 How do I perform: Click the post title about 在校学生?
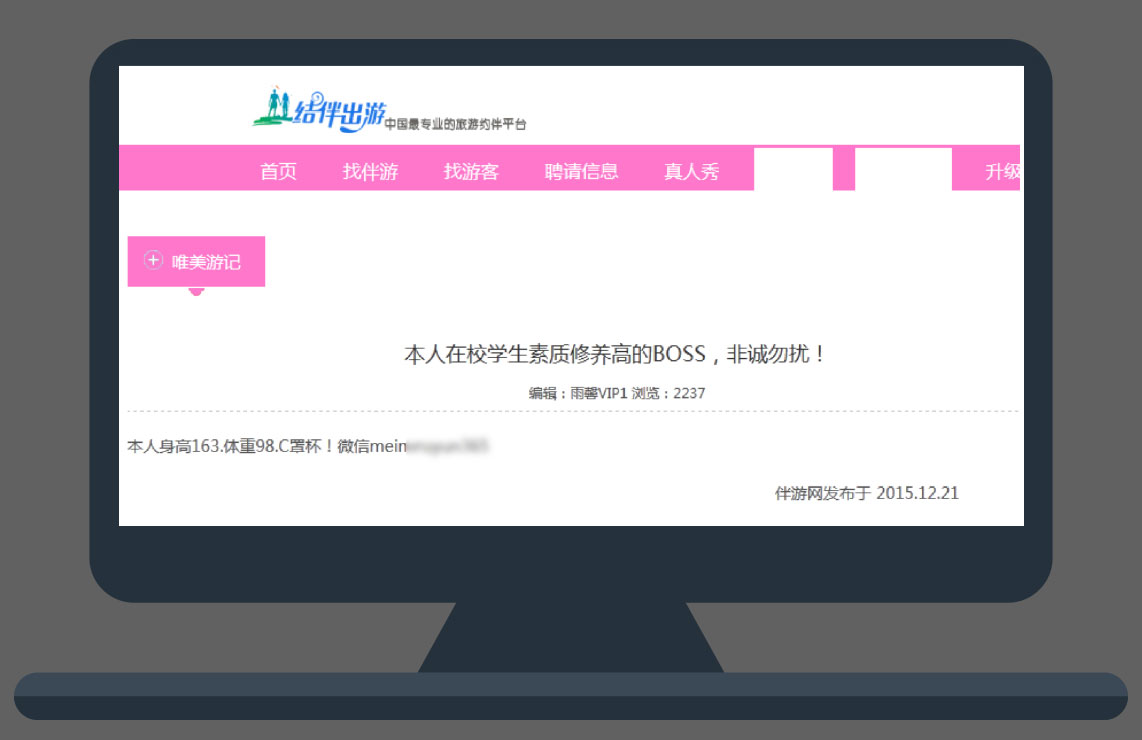point(616,354)
